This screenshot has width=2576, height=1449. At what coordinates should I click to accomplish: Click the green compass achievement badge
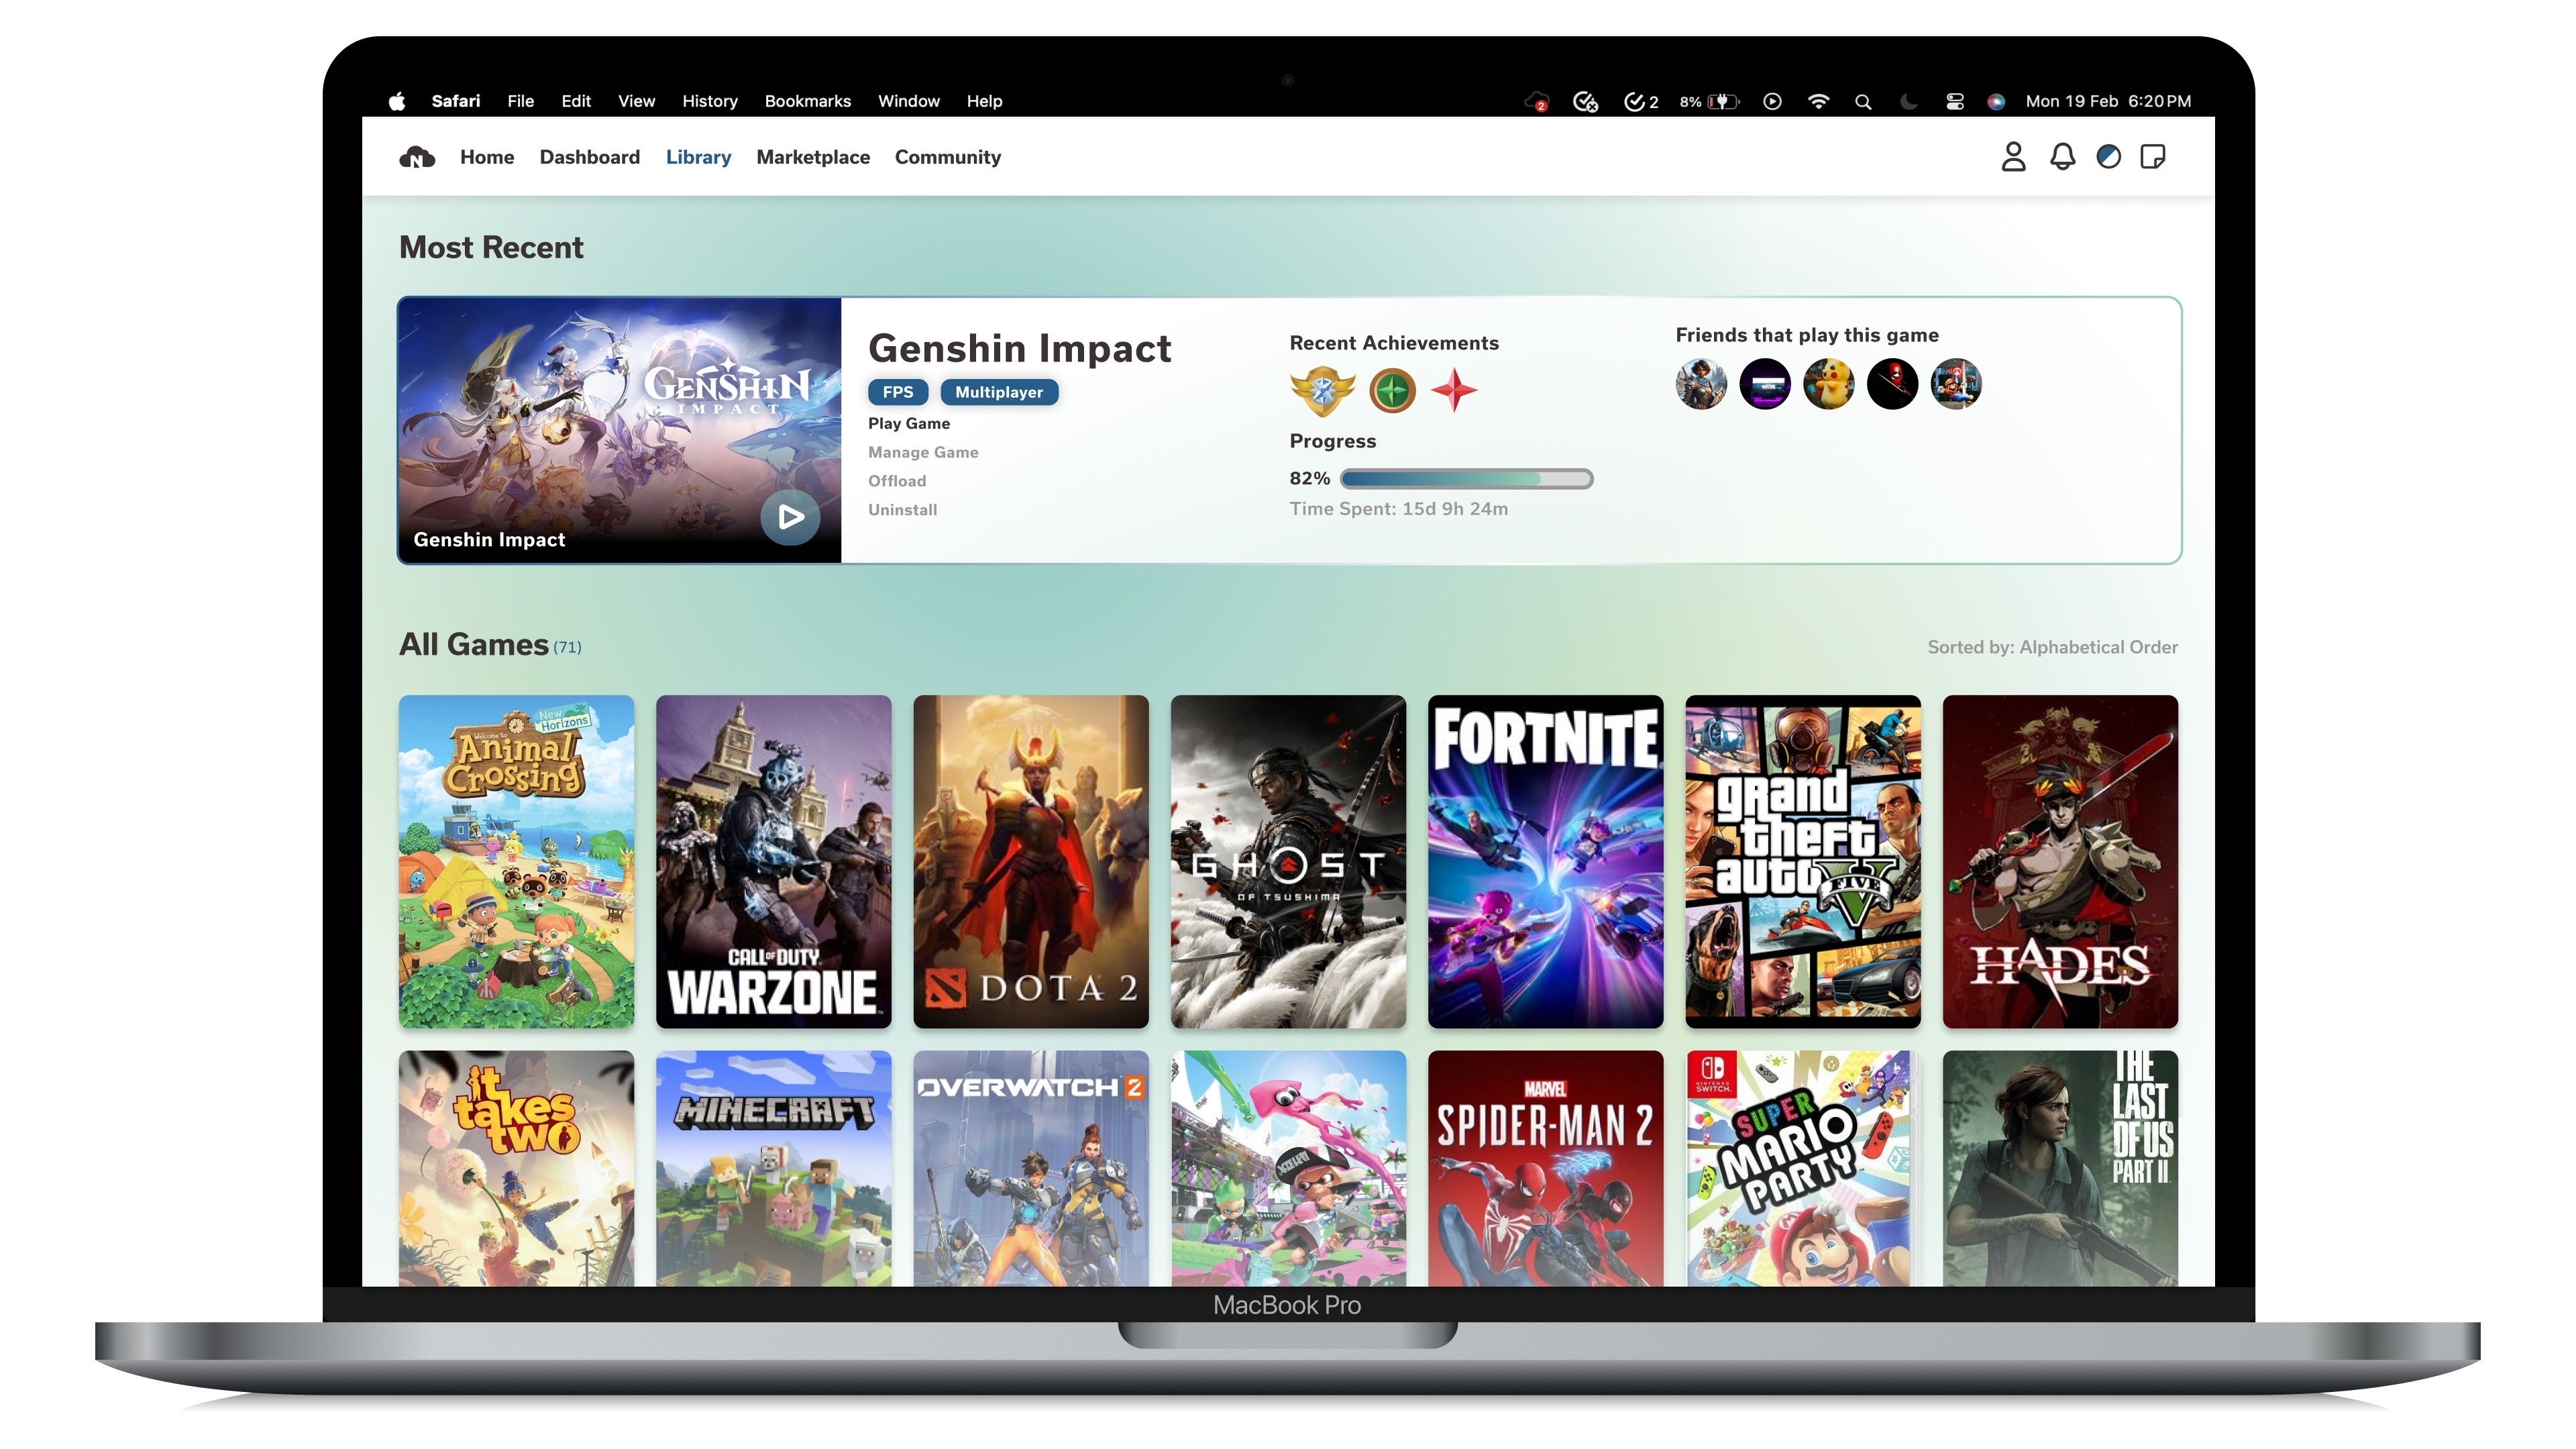[x=1392, y=390]
